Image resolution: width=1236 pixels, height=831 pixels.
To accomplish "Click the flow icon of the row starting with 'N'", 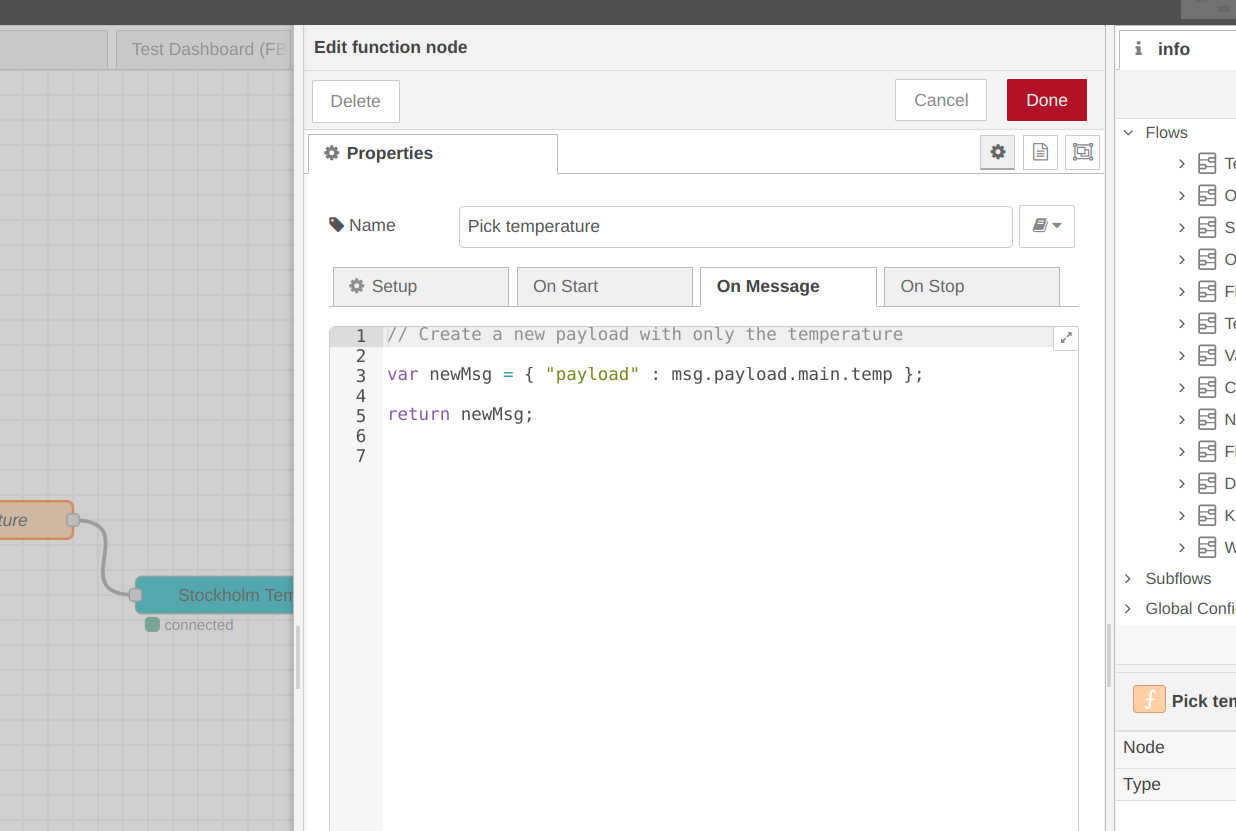I will point(1207,419).
